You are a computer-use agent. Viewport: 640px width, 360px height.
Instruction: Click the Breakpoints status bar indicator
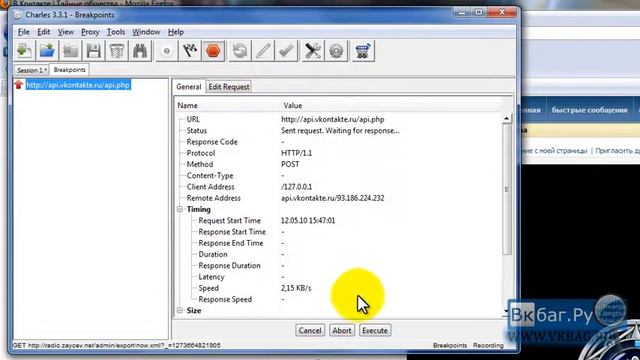(450, 345)
